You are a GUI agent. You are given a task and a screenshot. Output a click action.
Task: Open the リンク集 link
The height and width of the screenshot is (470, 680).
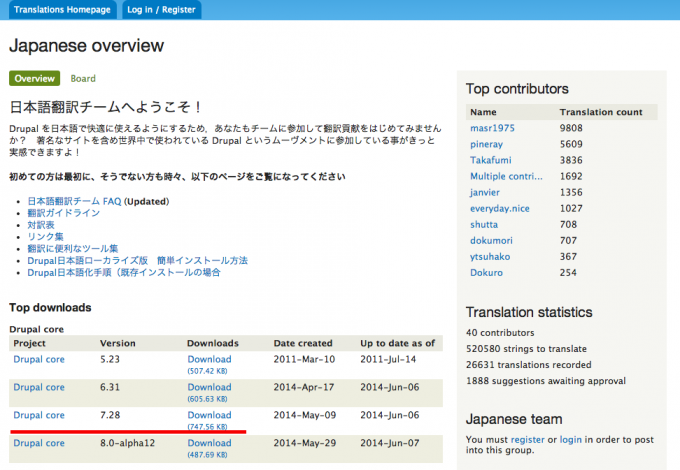[x=46, y=237]
